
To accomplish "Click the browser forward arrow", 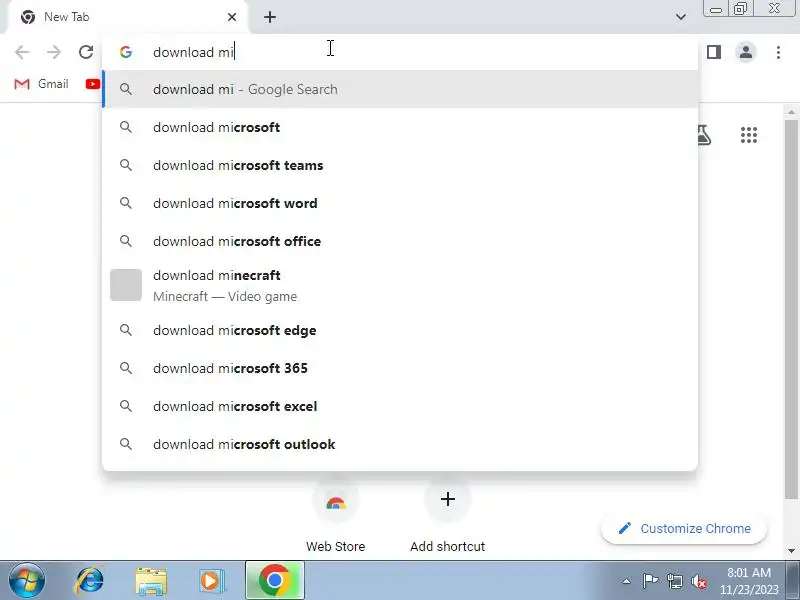I will (54, 52).
